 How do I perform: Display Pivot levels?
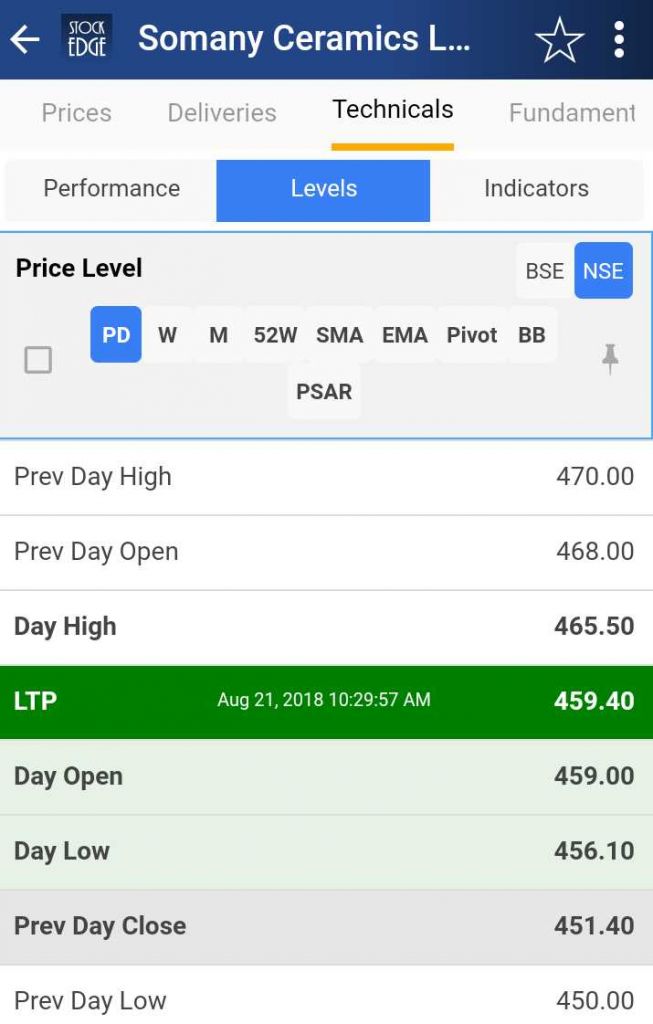pos(470,335)
